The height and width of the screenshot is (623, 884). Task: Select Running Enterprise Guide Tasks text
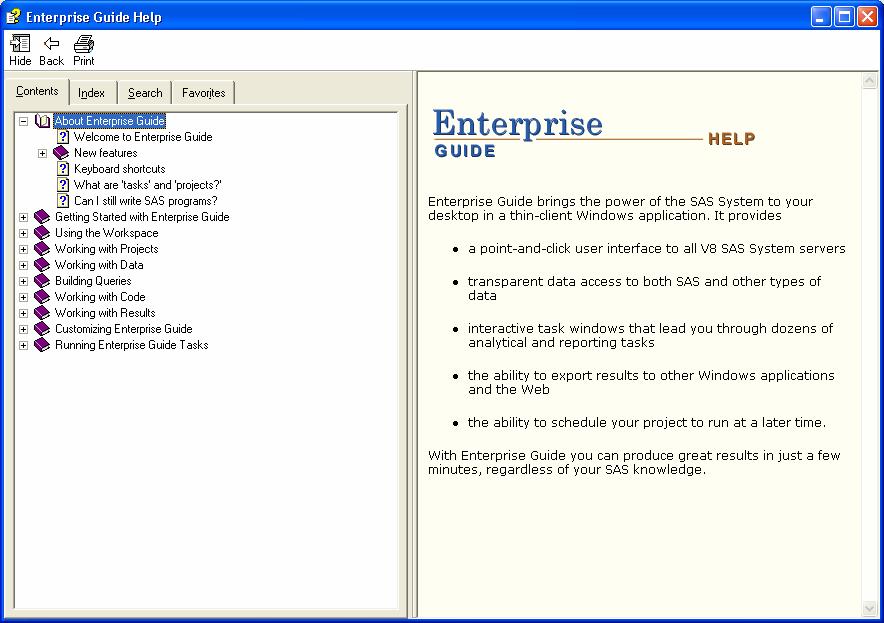point(132,345)
